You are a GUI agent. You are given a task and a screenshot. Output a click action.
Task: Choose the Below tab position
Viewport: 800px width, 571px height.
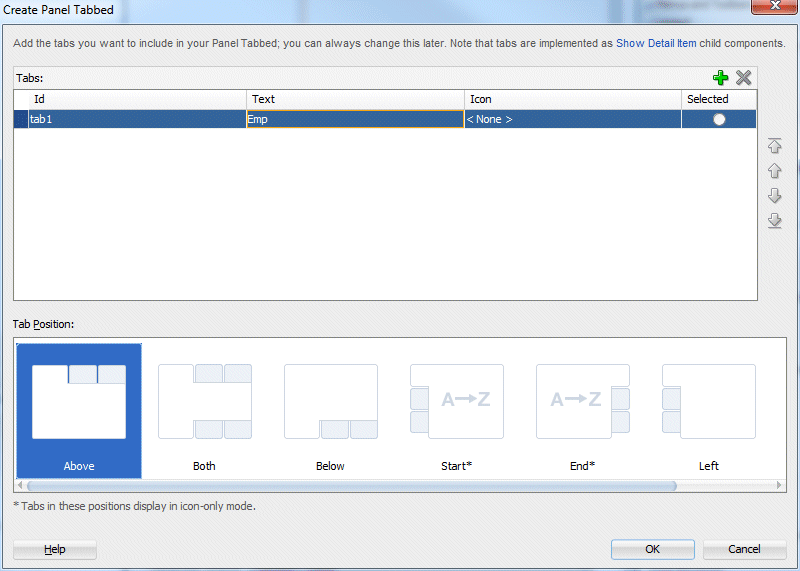[x=331, y=411]
